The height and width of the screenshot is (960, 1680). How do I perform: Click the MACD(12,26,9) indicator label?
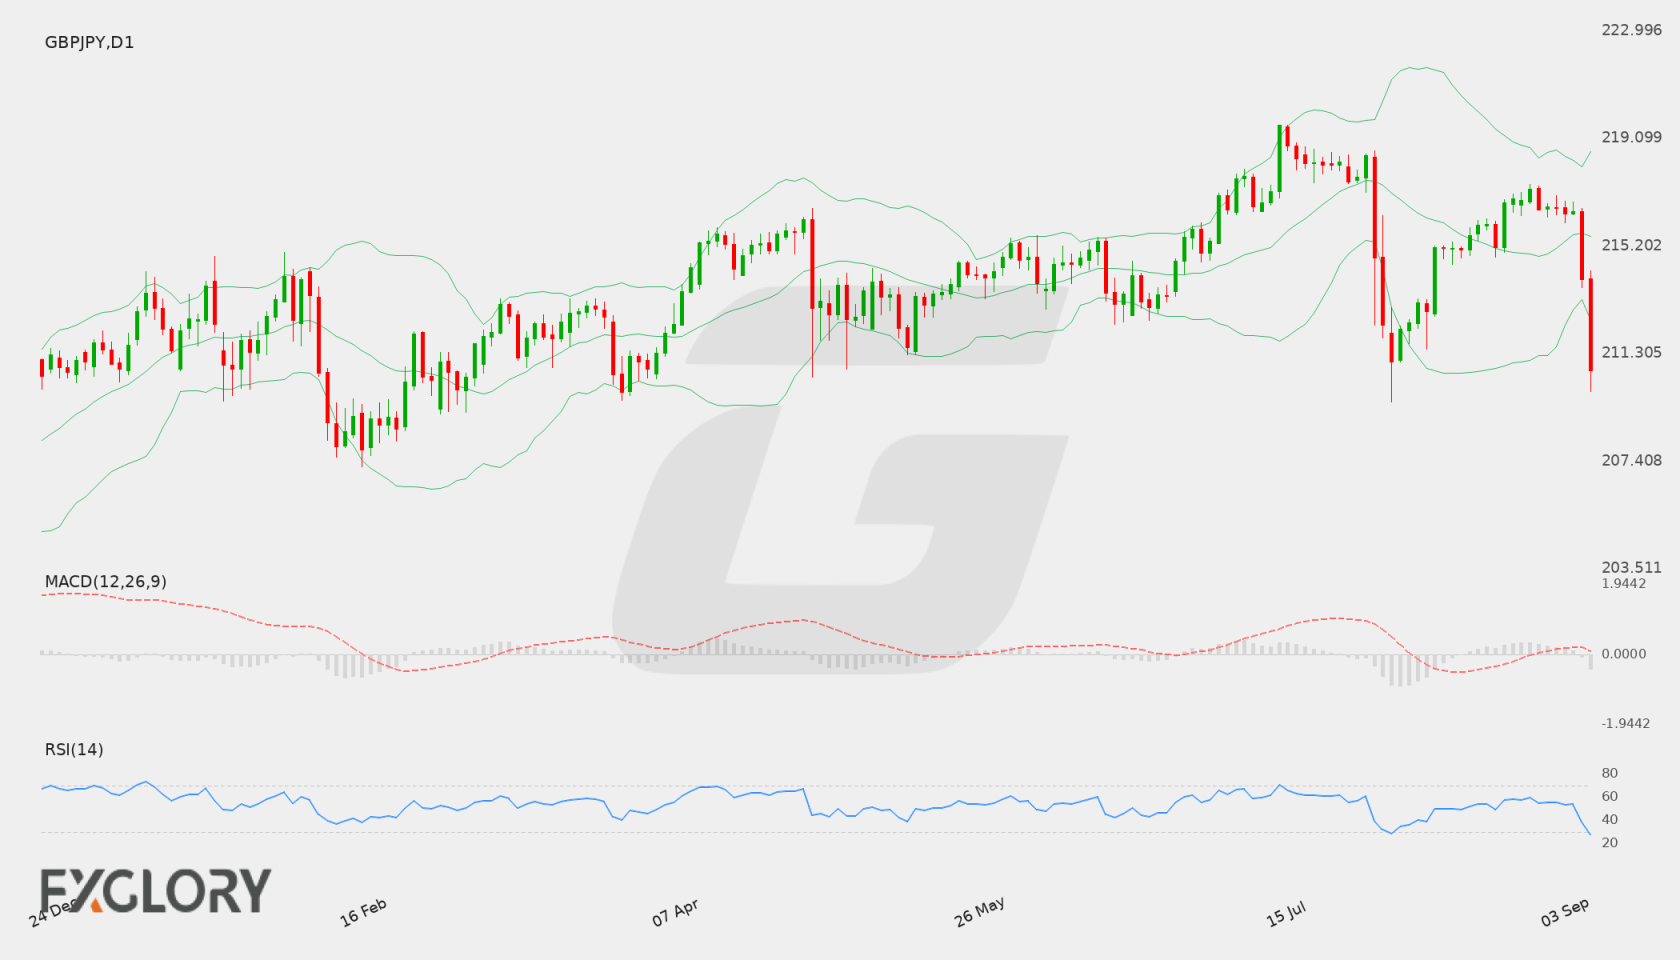click(x=105, y=581)
